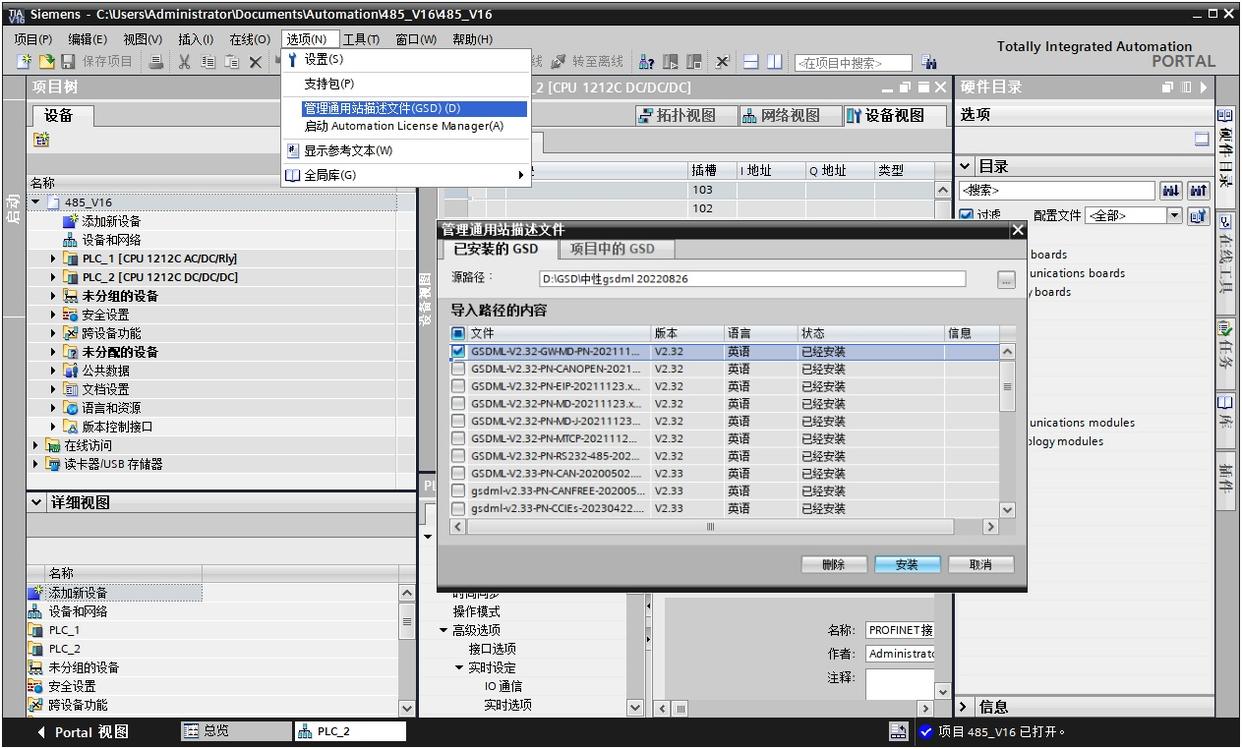Click the GSD file list horizontal scrollbar
This screenshot has width=1242, height=749.
coord(711,526)
